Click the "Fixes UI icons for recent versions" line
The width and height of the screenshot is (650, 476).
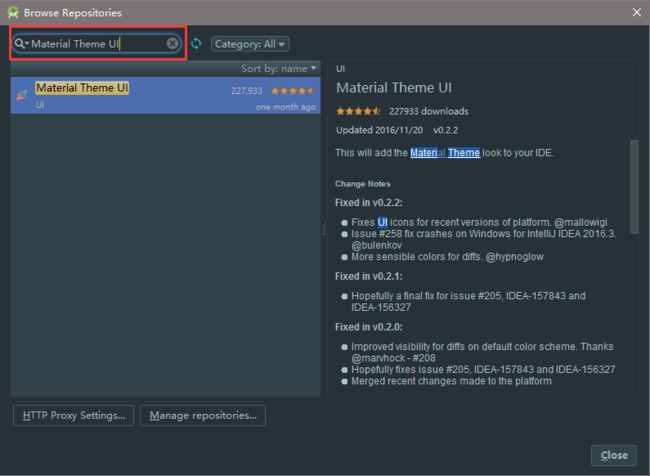[x=479, y=222]
